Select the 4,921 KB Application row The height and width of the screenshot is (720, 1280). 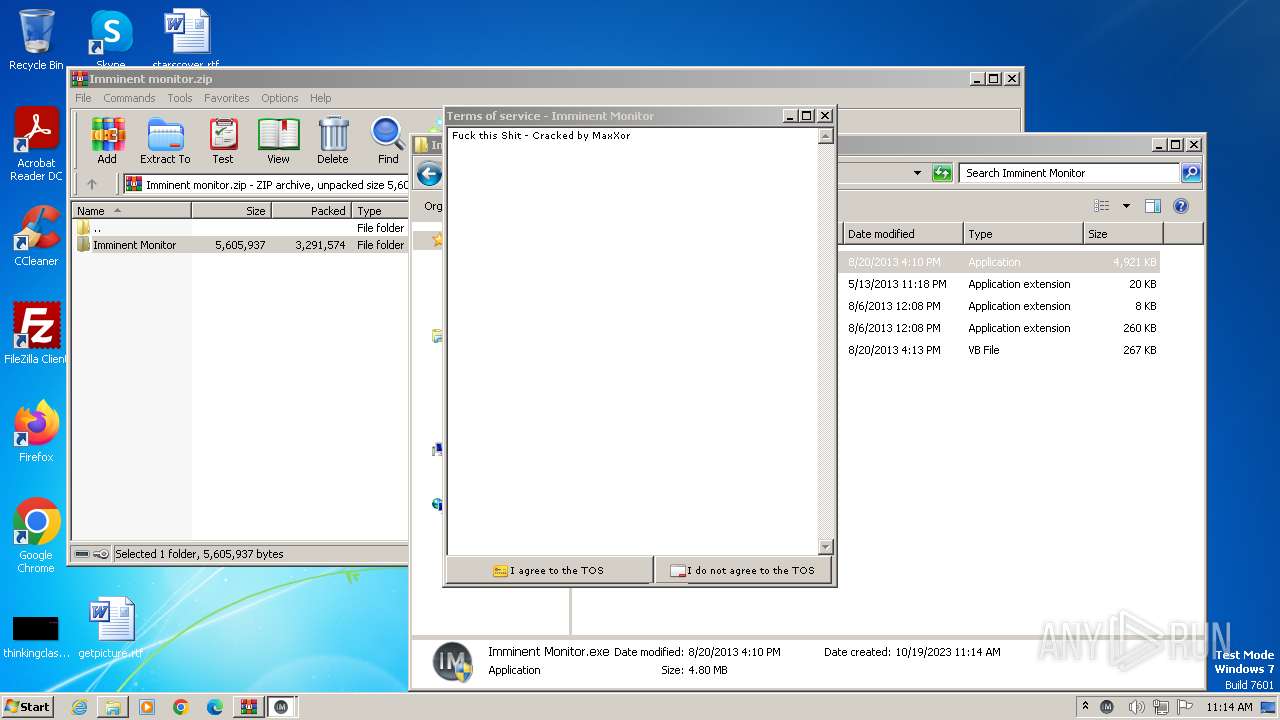[x=1002, y=262]
